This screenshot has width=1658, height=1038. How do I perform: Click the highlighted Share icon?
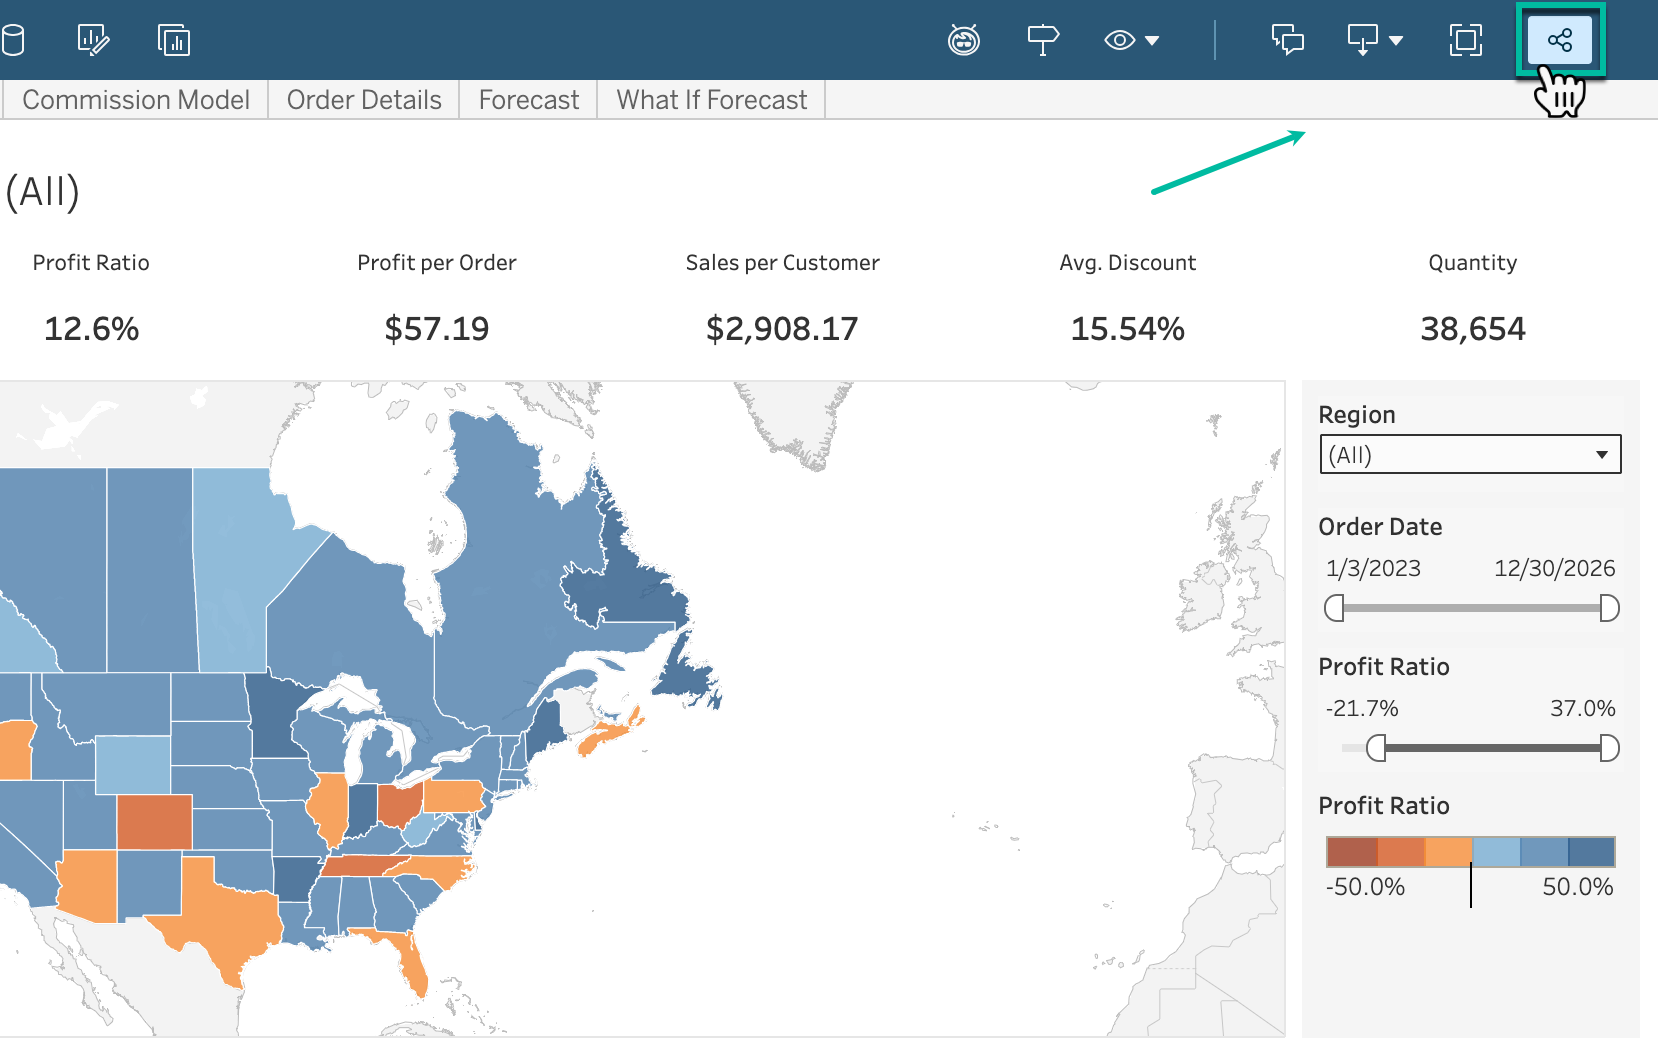[x=1559, y=39]
